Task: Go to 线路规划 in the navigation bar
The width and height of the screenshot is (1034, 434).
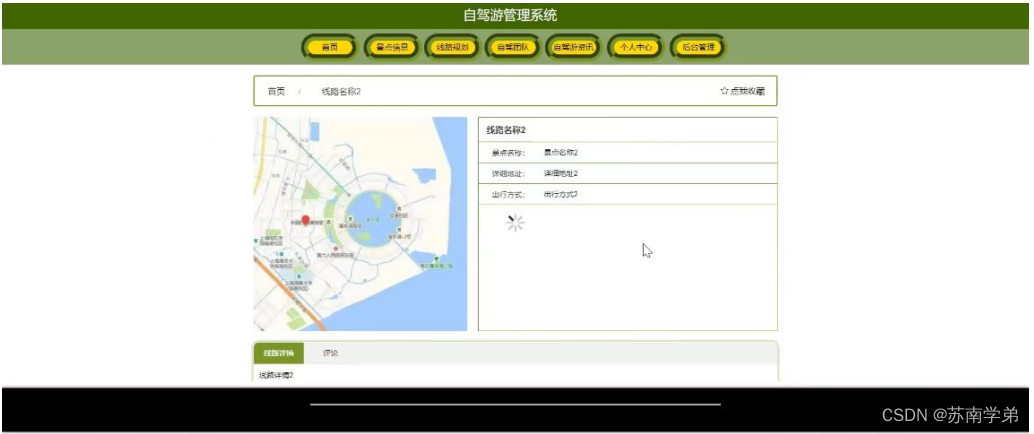Action: tap(452, 47)
